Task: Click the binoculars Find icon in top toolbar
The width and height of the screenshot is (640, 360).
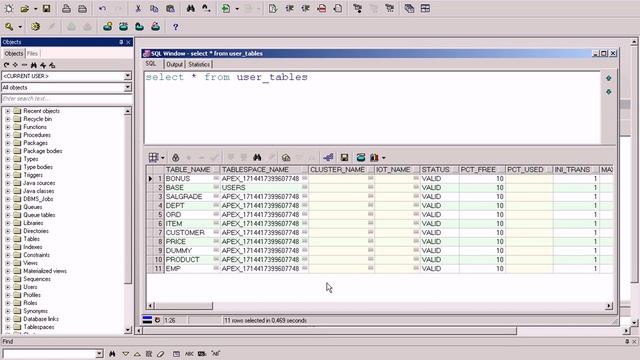Action: [x=190, y=9]
